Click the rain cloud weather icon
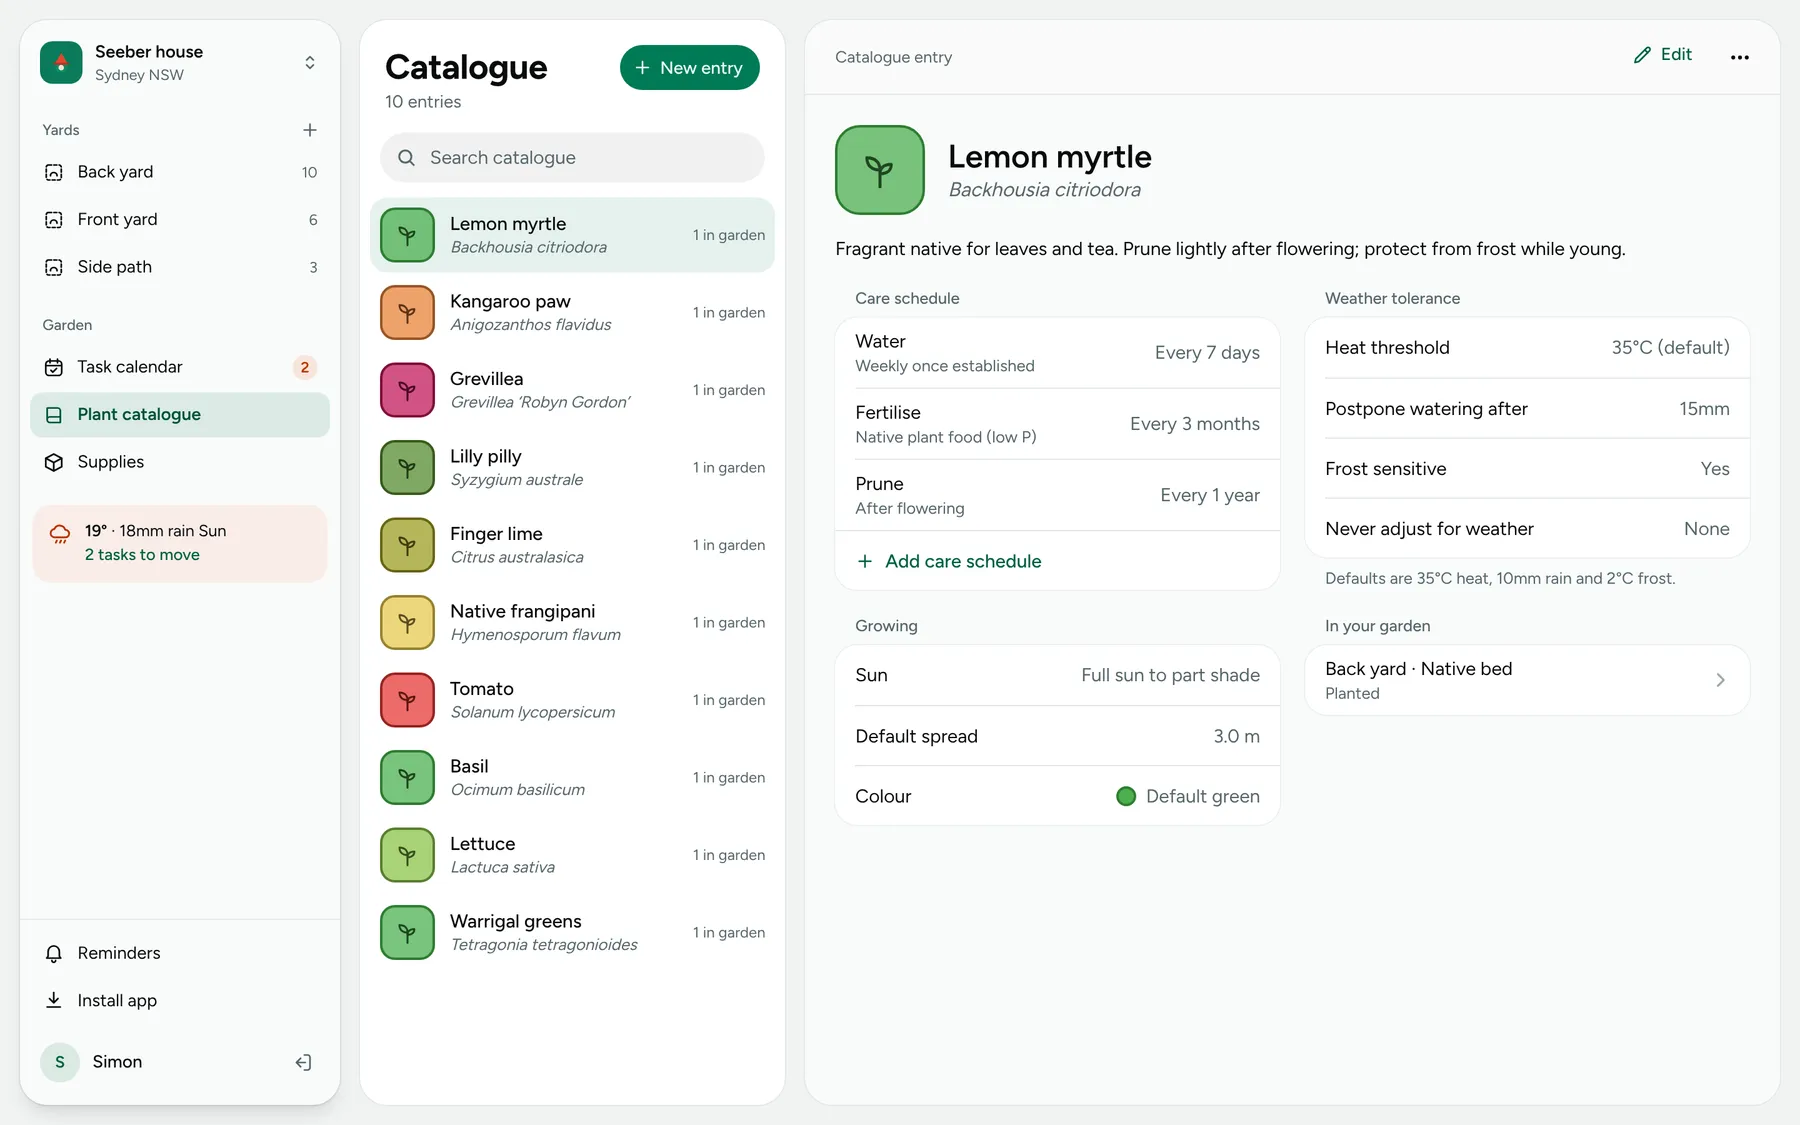 point(60,533)
